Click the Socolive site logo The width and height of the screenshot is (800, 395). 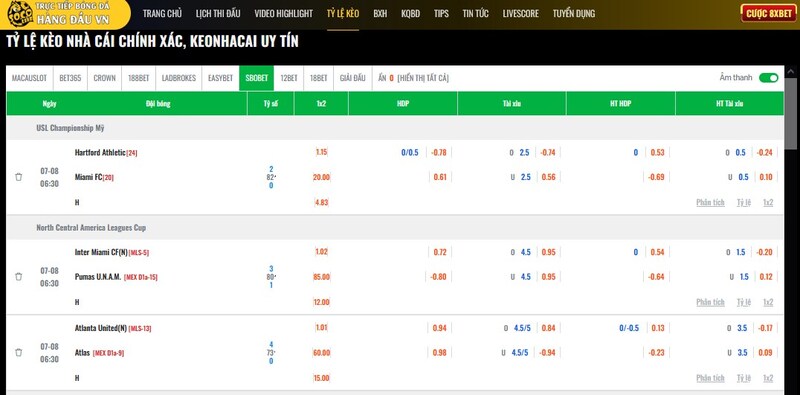(x=64, y=14)
